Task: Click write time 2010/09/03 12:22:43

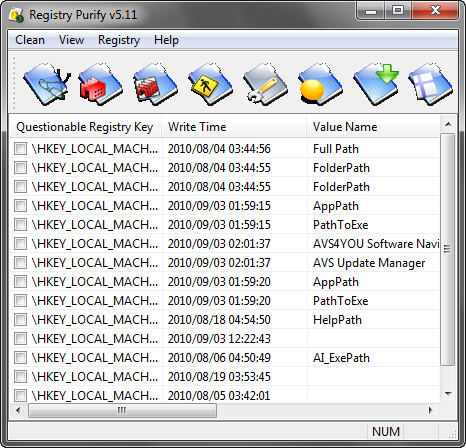Action: pyautogui.click(x=219, y=339)
